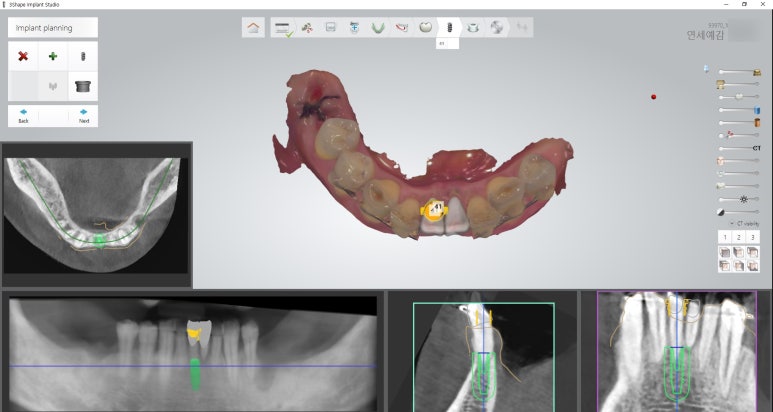The height and width of the screenshot is (412, 773).
Task: Open the tooth crown design step
Action: coord(426,28)
